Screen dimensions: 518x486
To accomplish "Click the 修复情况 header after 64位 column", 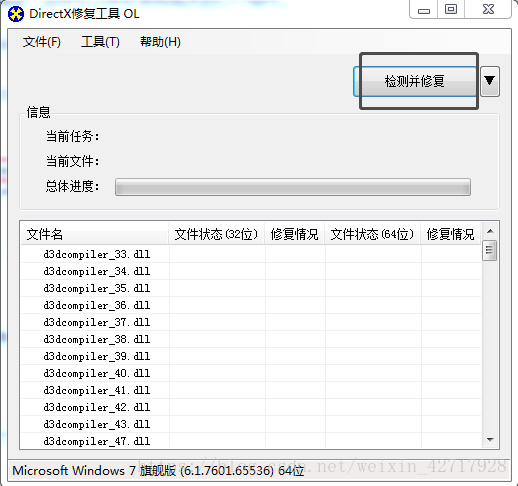I will (451, 234).
